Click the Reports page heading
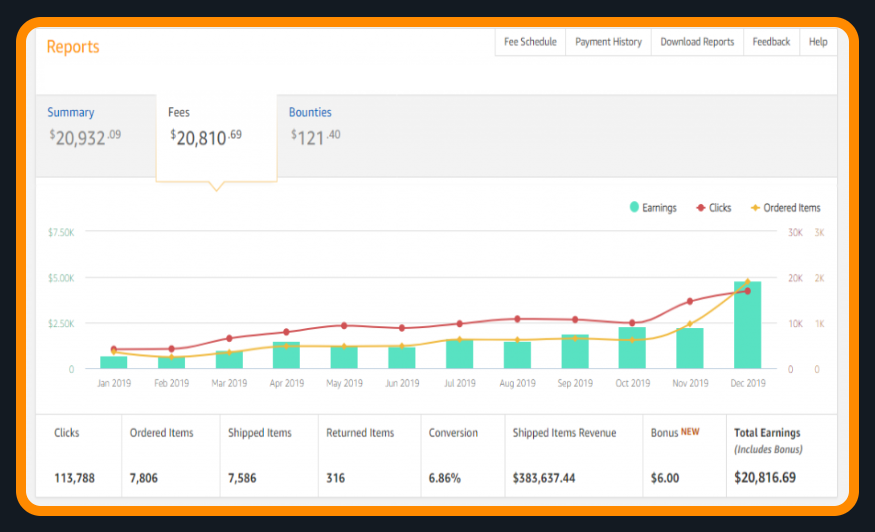The width and height of the screenshot is (875, 532). tap(73, 47)
